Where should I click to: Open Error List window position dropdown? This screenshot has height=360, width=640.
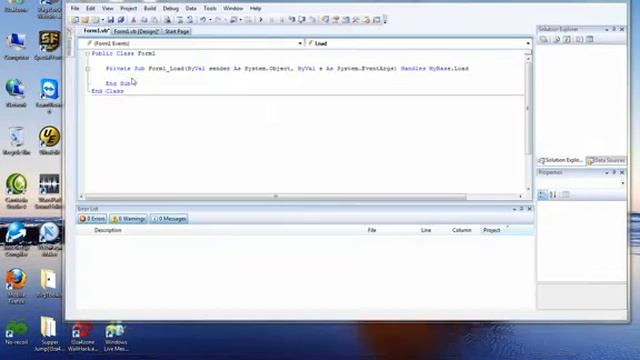coord(514,209)
